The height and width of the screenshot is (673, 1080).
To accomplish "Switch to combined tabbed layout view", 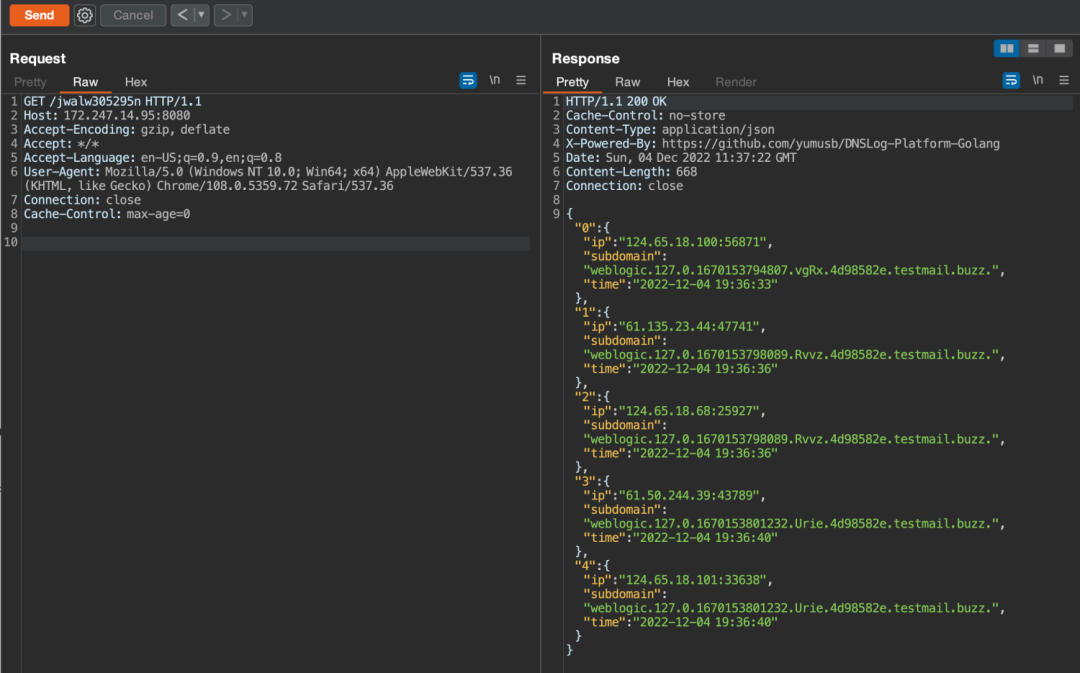I will pos(1059,48).
